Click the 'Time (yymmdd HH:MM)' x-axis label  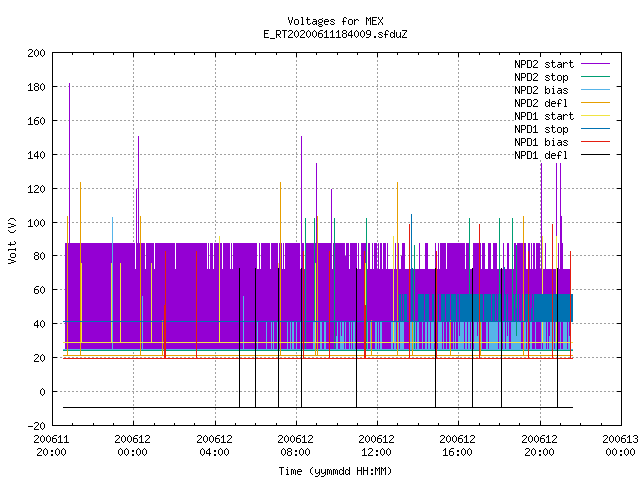(x=335, y=471)
